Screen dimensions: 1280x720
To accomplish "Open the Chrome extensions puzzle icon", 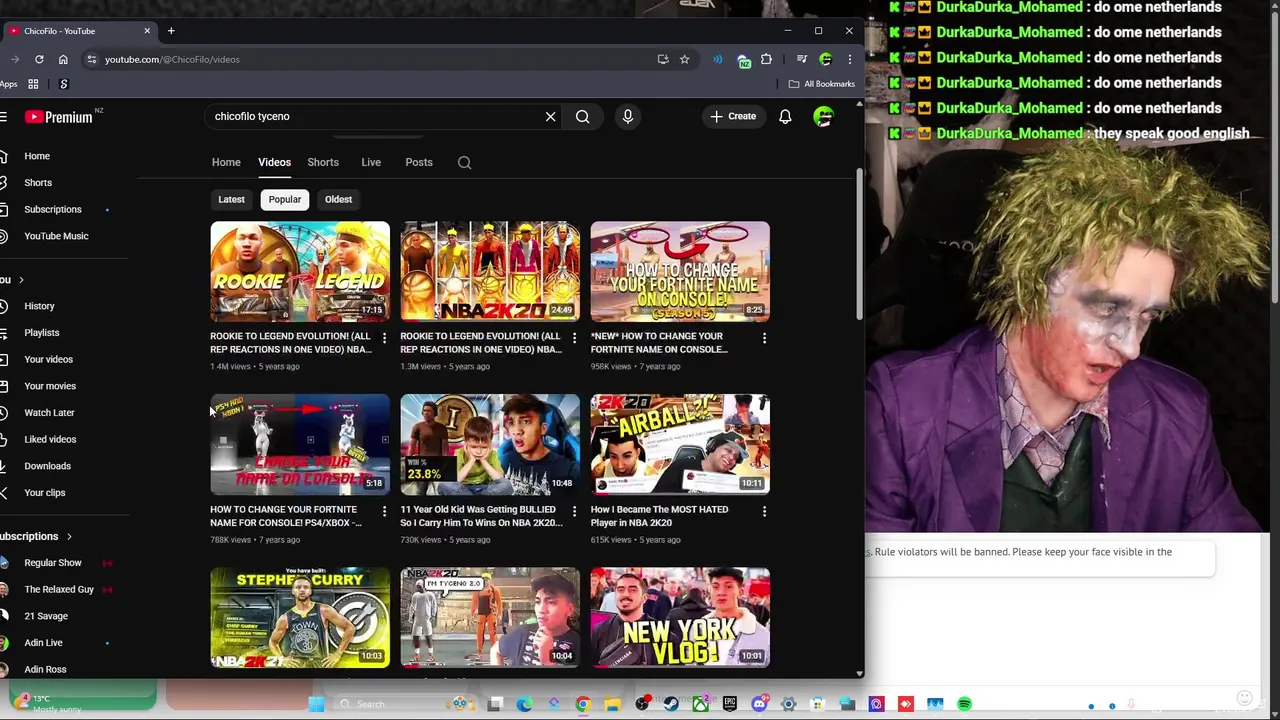I will click(767, 59).
